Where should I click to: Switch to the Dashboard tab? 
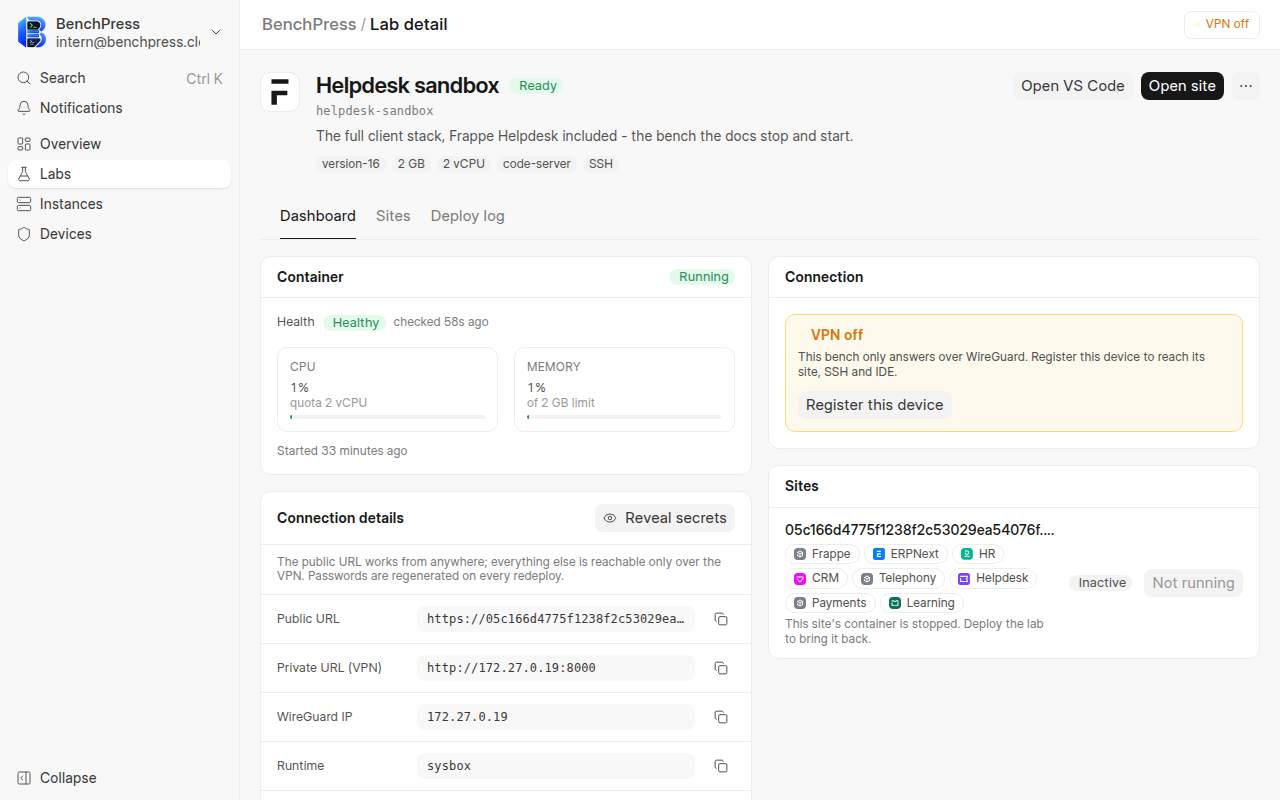pos(318,216)
